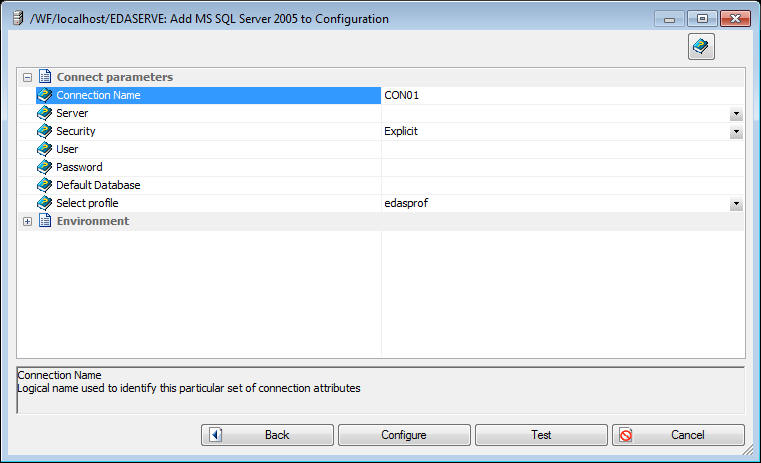Maximize the configuration window
The image size is (761, 463).
(702, 18)
